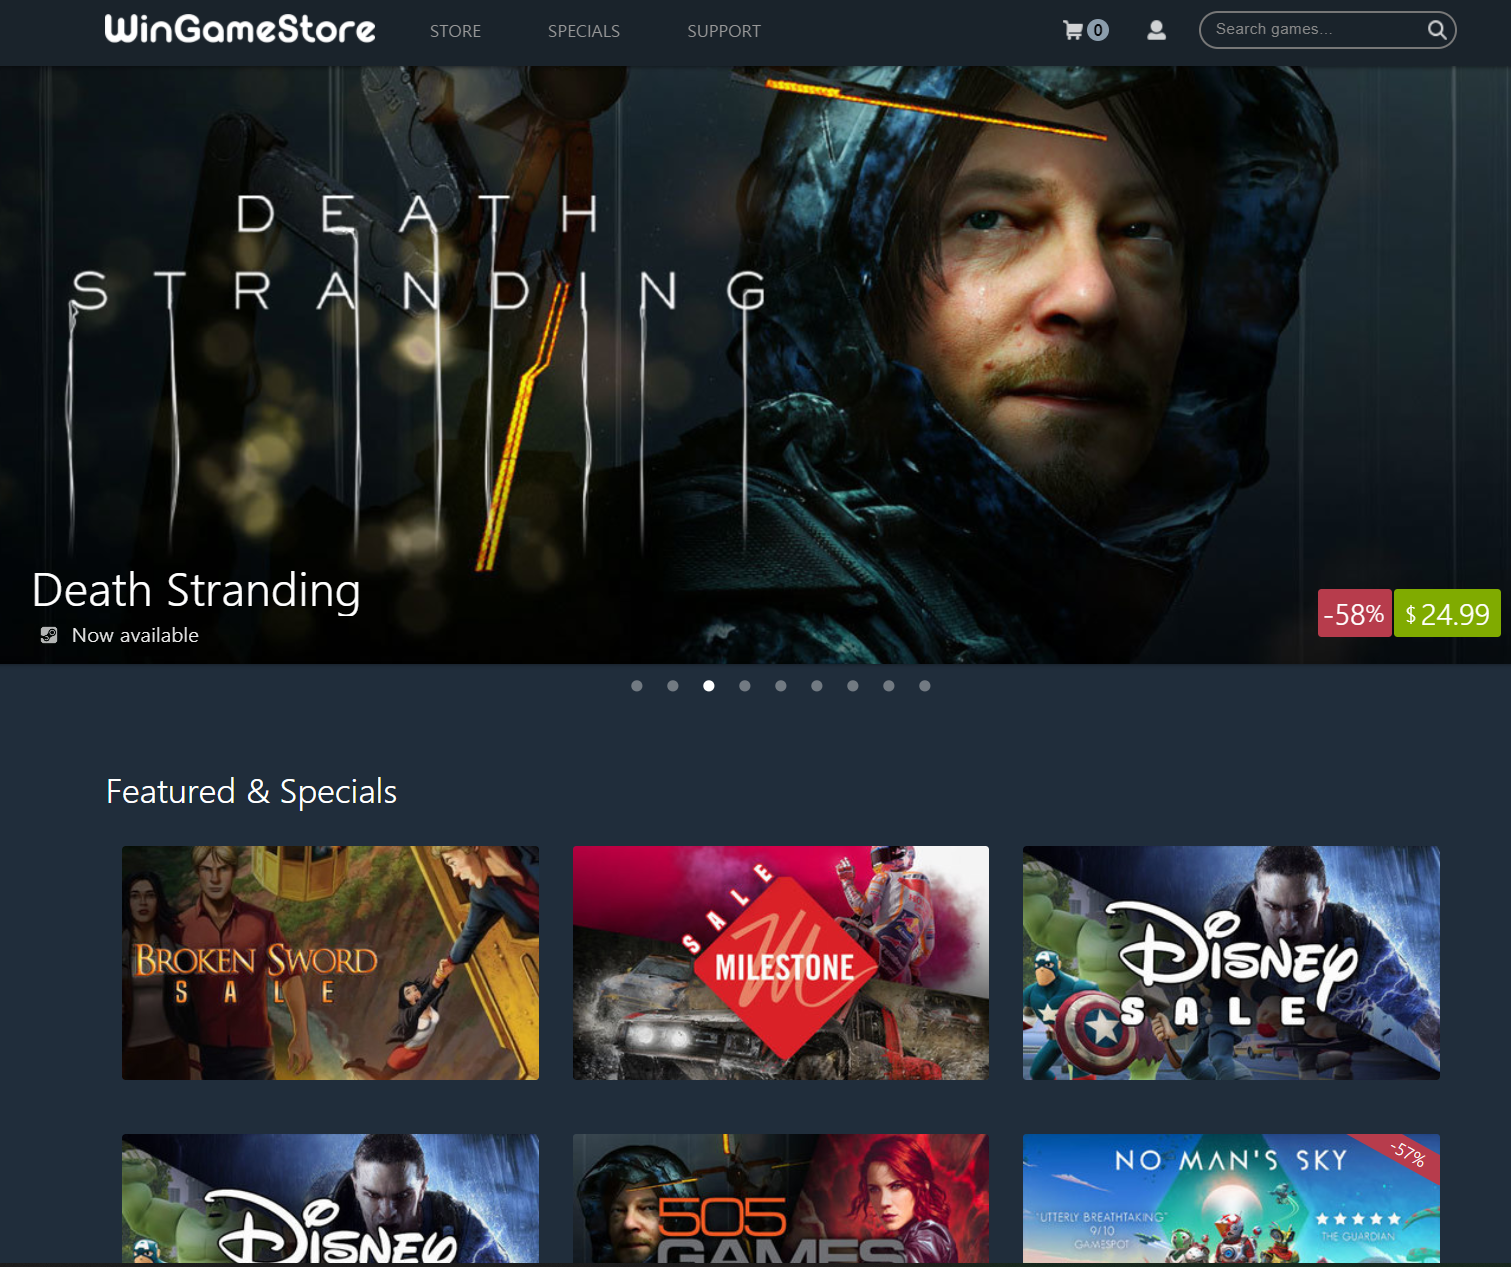Open the second-row Disney tile
Screen dimensions: 1511x1267
click(x=330, y=1198)
